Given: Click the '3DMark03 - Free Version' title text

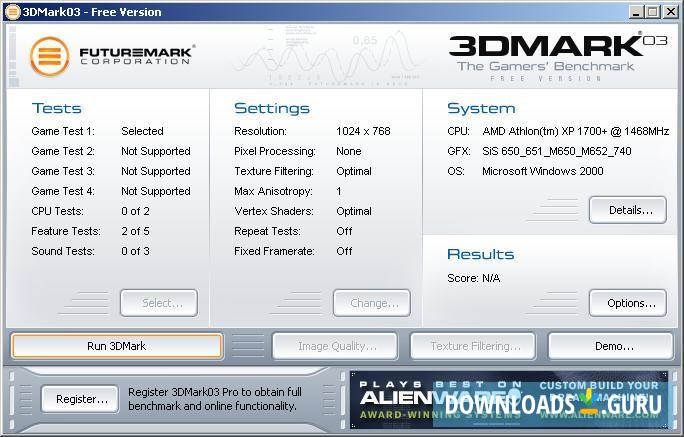Looking at the screenshot, I should click(x=92, y=12).
